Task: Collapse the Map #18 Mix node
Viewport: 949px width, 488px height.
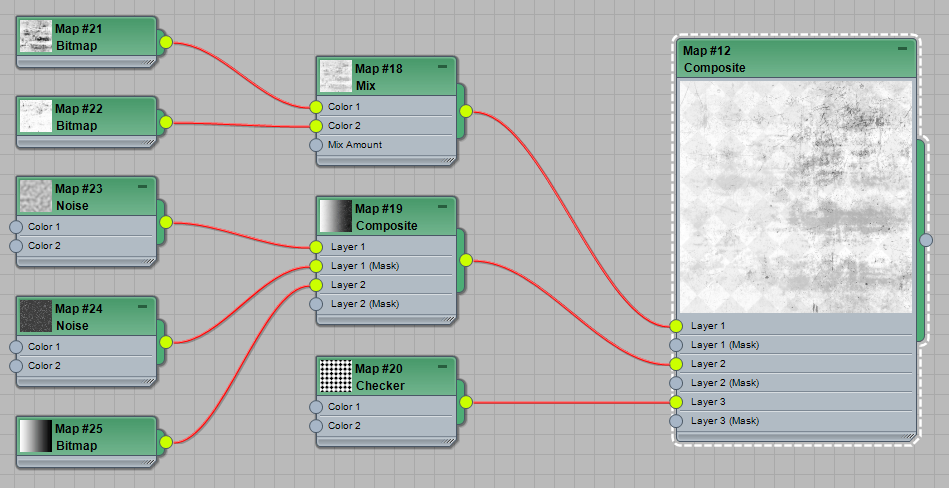Action: (x=442, y=67)
